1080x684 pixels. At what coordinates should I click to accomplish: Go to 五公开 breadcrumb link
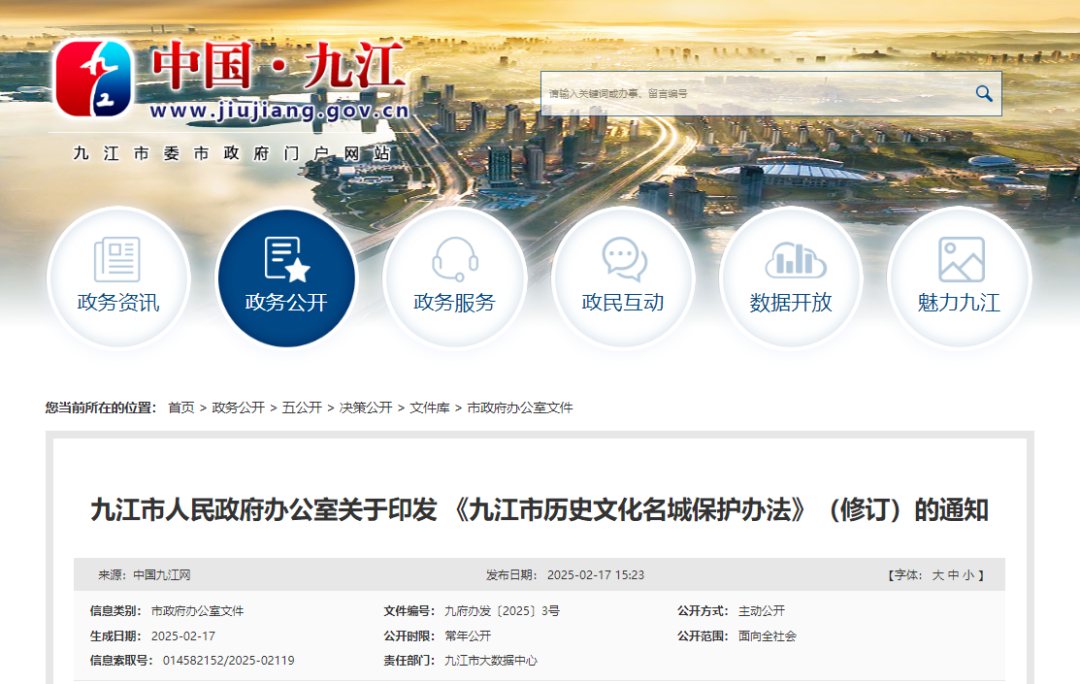[302, 408]
